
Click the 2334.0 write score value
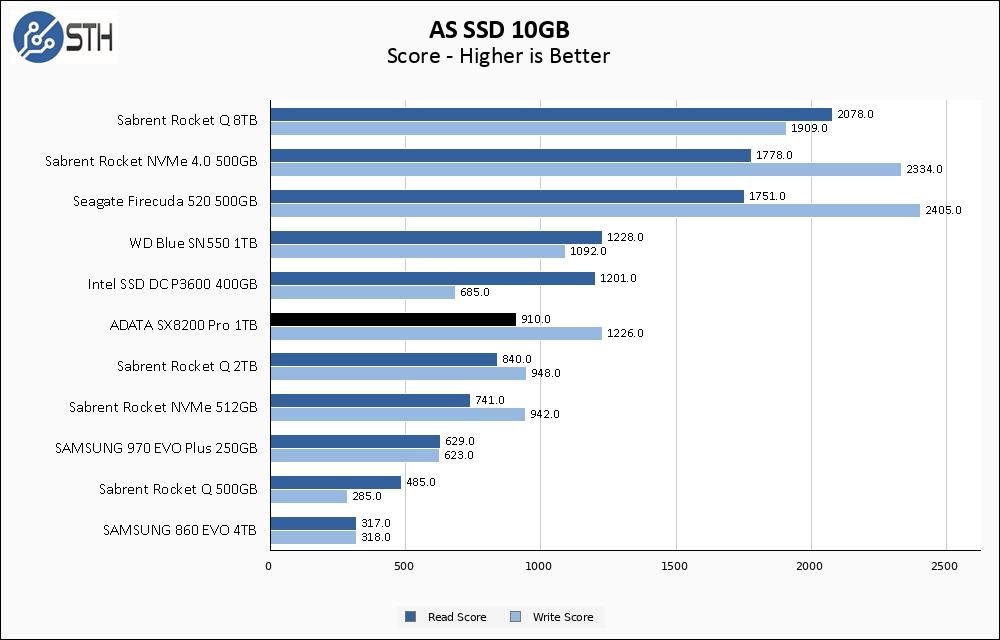pyautogui.click(x=924, y=169)
